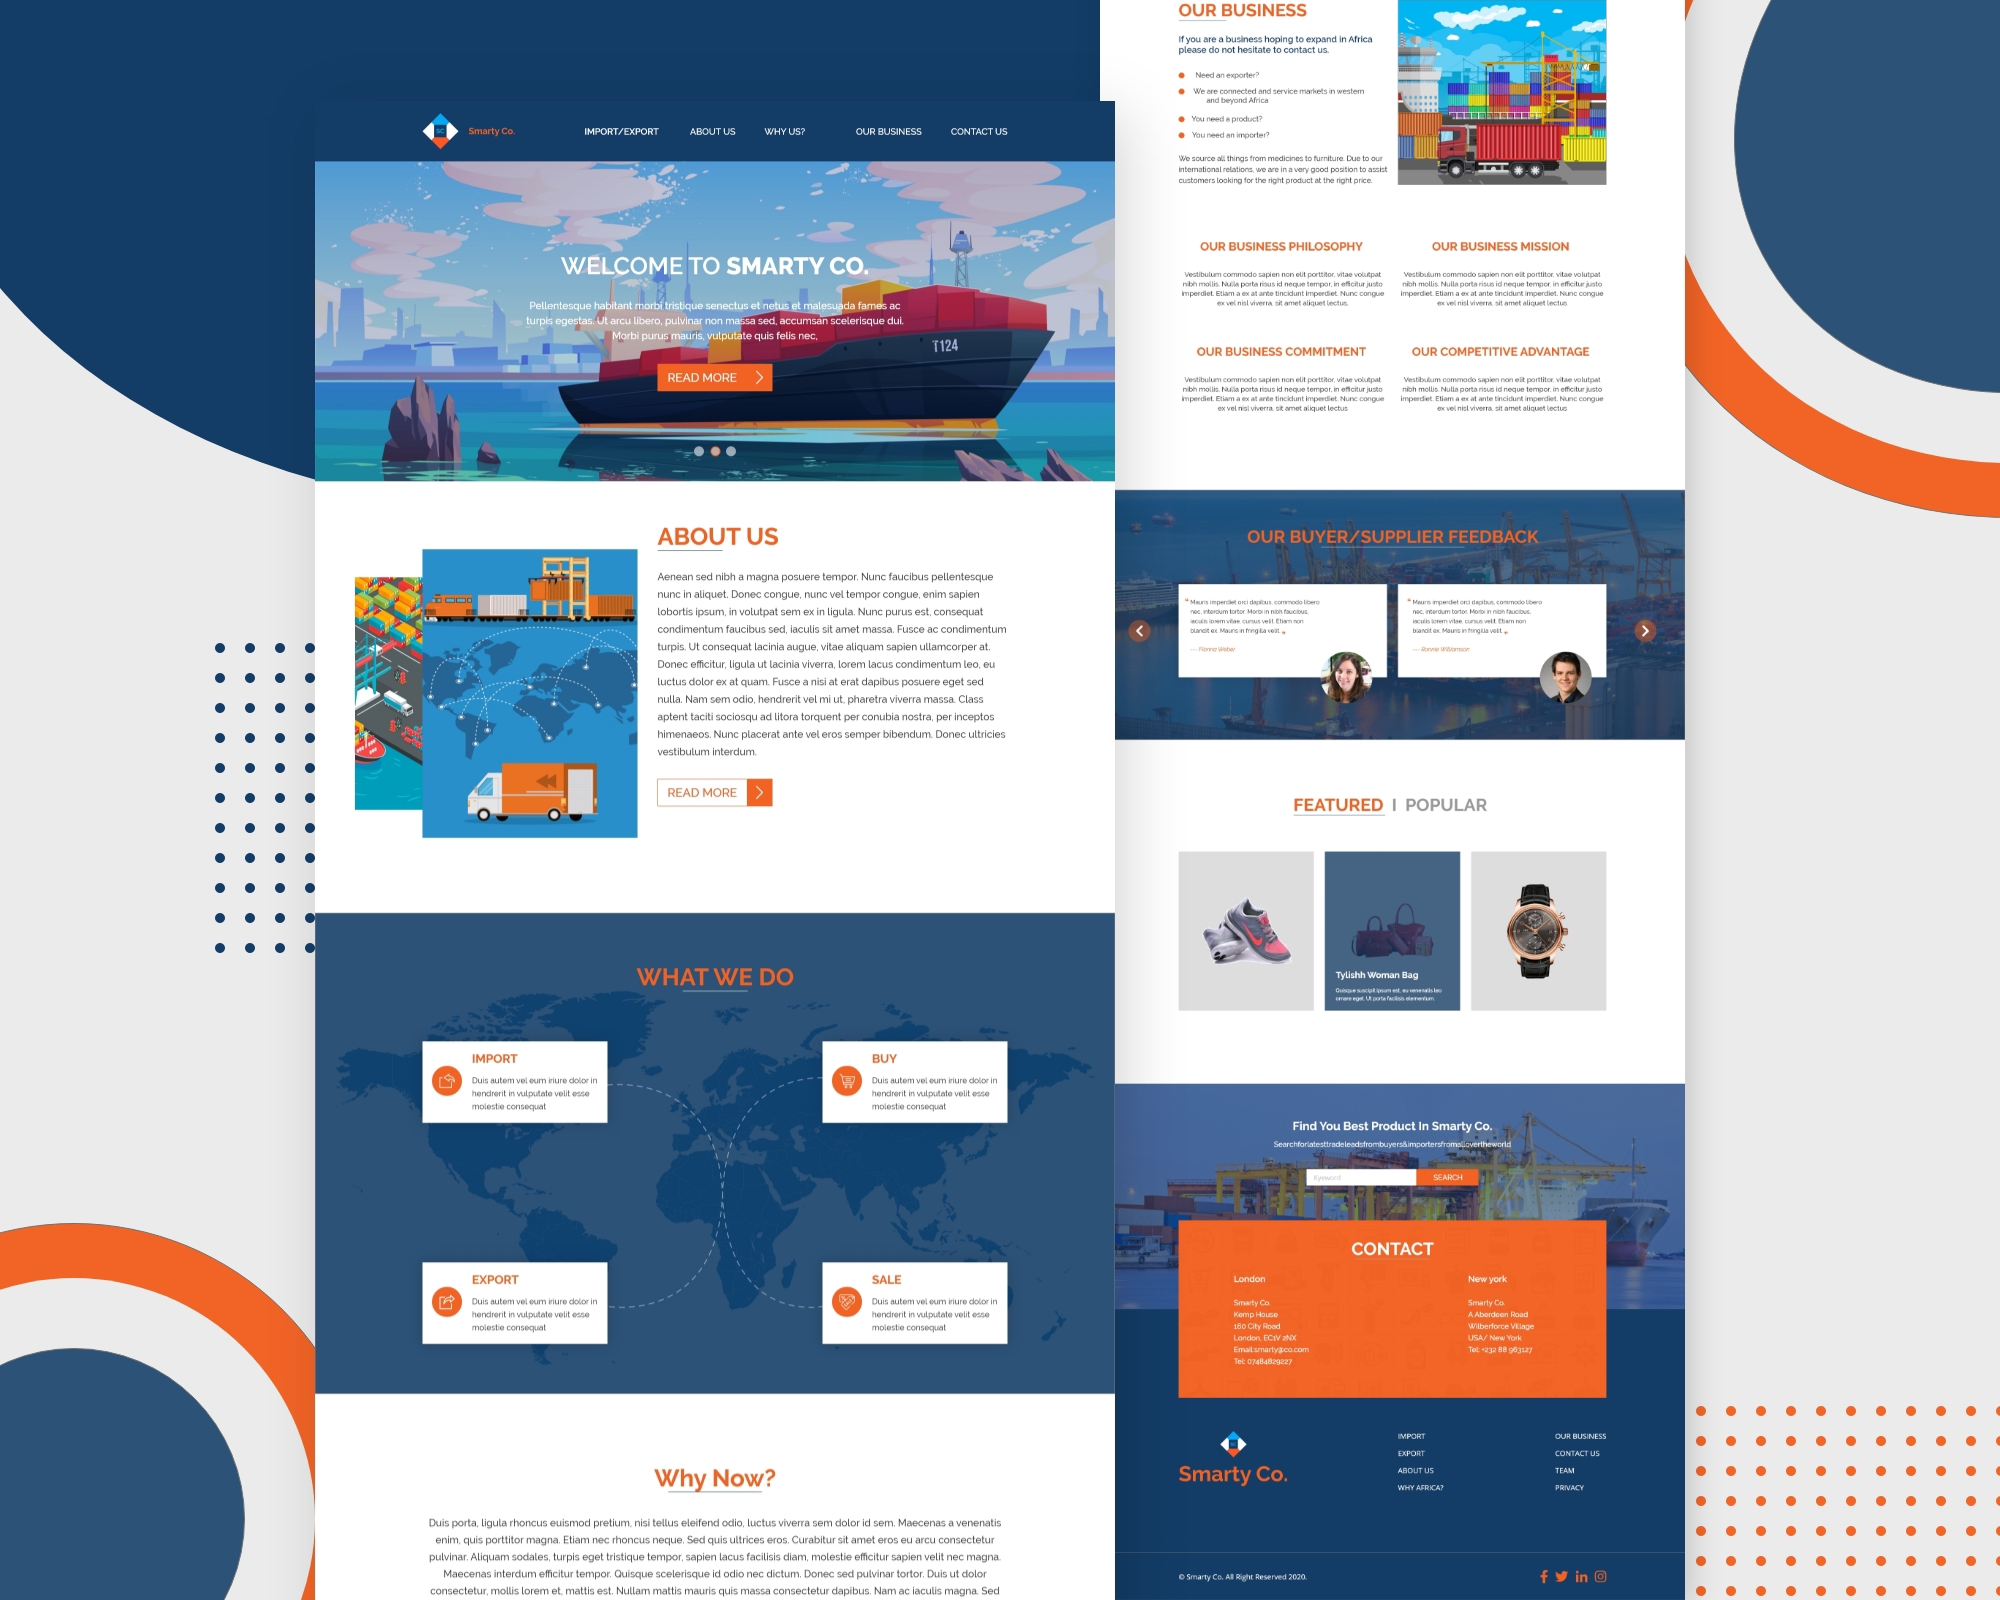The image size is (2000, 1600).
Task: Click Read More button in About Us section
Action: 715,792
